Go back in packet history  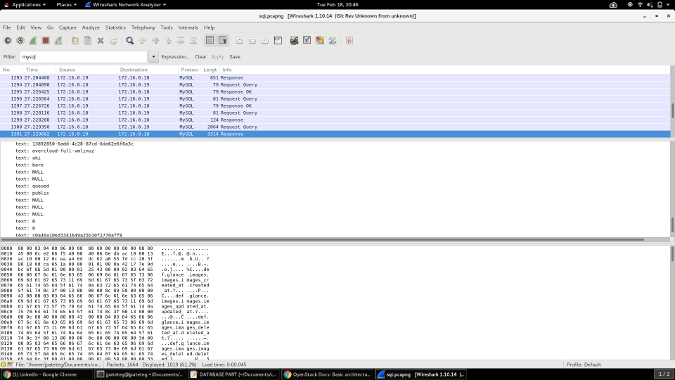click(142, 40)
